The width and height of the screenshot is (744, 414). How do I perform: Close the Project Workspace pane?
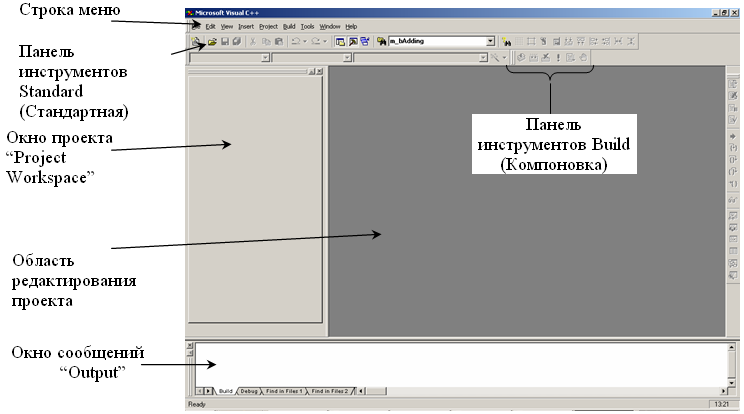coord(321,72)
